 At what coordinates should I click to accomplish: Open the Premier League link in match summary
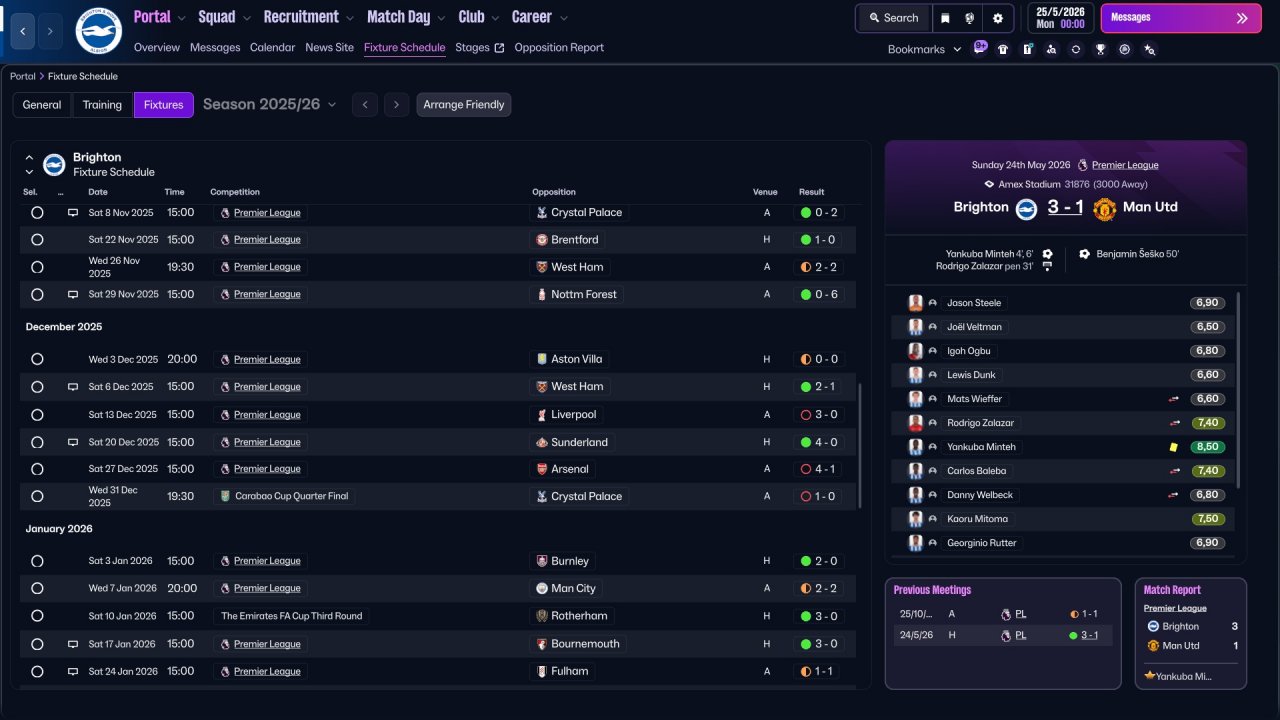click(1125, 165)
